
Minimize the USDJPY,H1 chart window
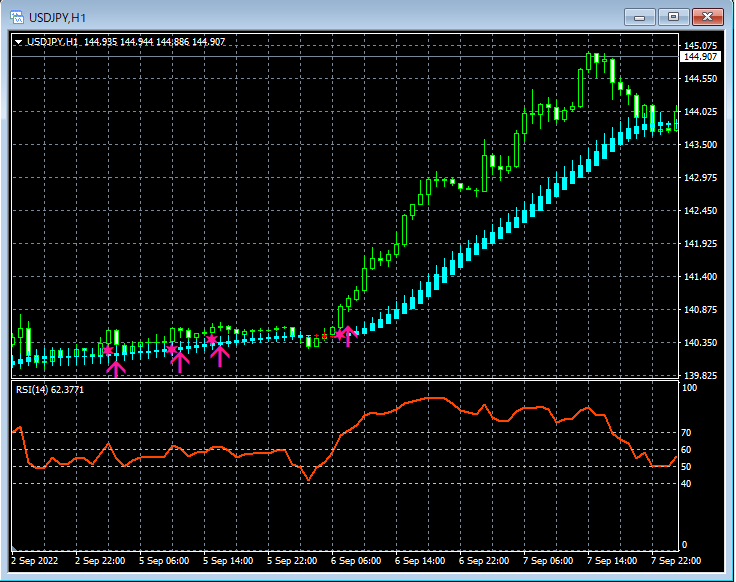point(641,17)
